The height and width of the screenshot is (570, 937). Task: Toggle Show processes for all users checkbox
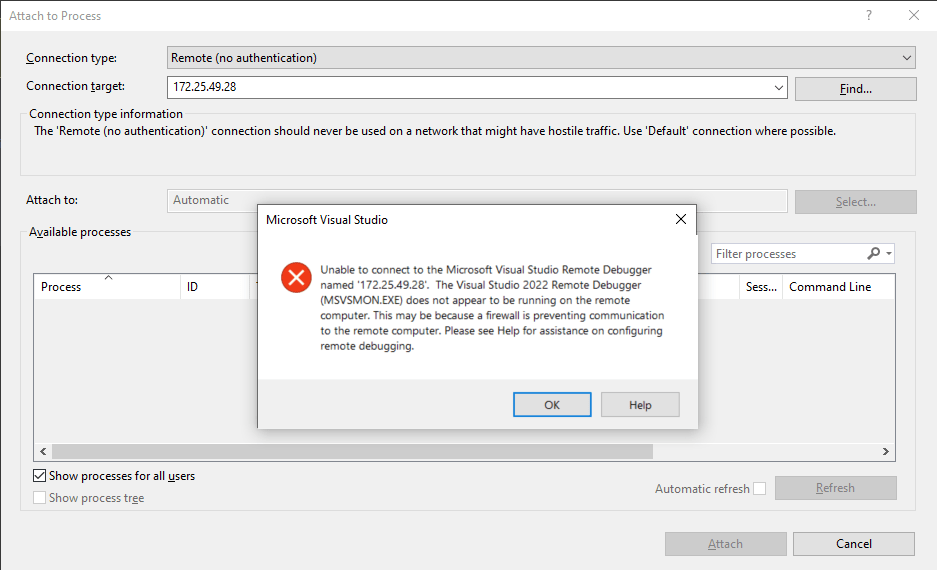(x=40, y=476)
